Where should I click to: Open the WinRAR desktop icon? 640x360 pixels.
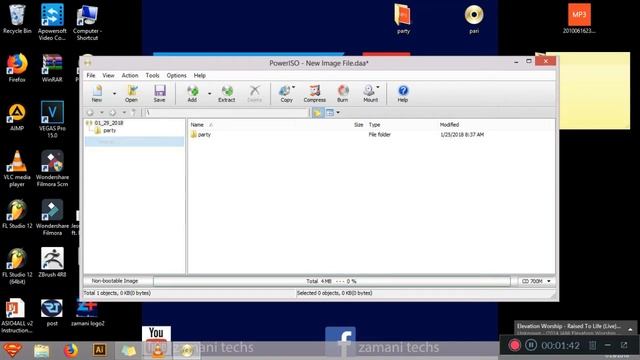(x=52, y=68)
